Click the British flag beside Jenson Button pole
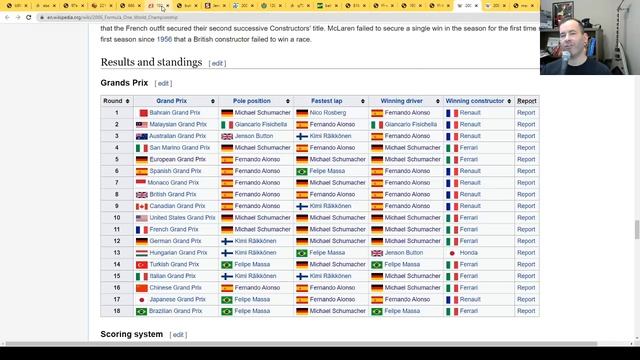Viewport: 640px width, 360px height. (x=227, y=136)
